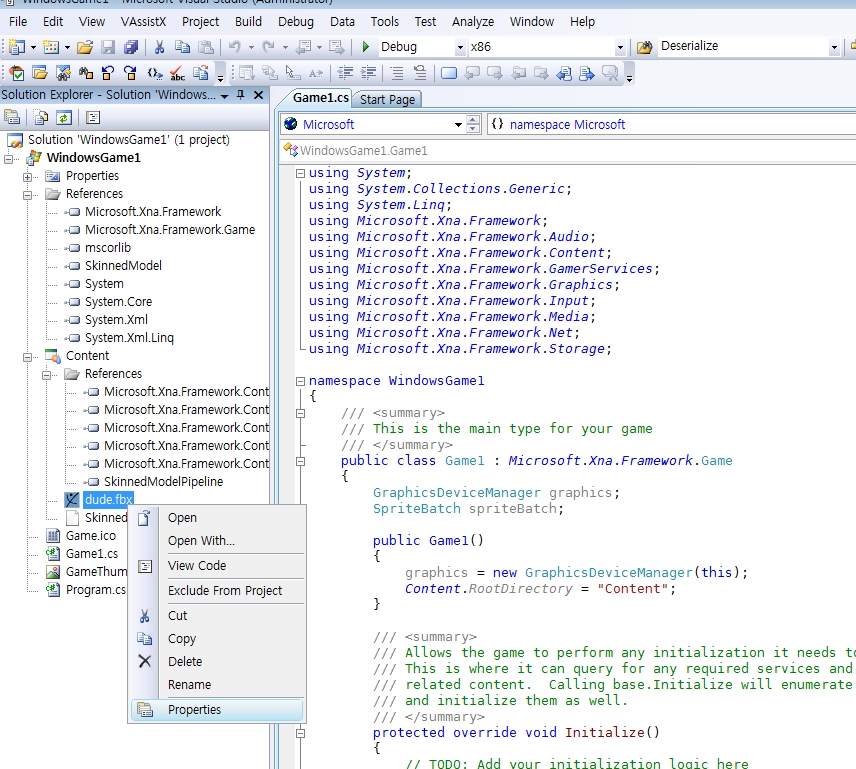856x769 pixels.
Task: Select the Game.ico file in the tree
Action: [x=91, y=536]
